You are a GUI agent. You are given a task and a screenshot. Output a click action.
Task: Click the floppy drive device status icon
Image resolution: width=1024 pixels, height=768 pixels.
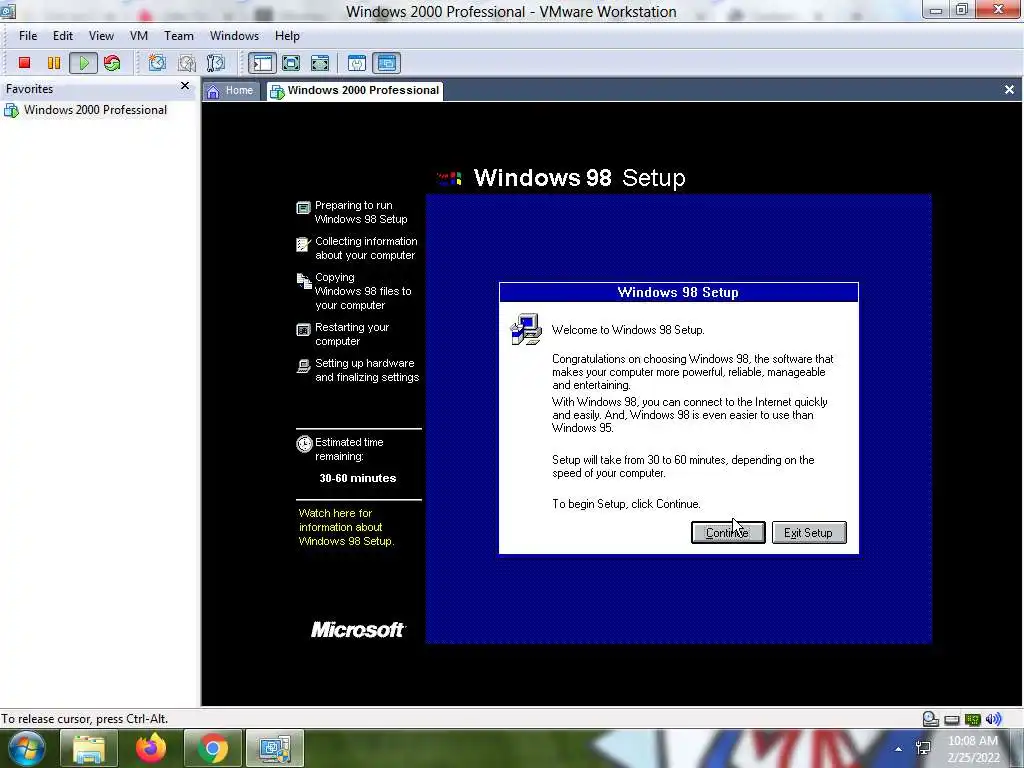pyautogui.click(x=952, y=720)
